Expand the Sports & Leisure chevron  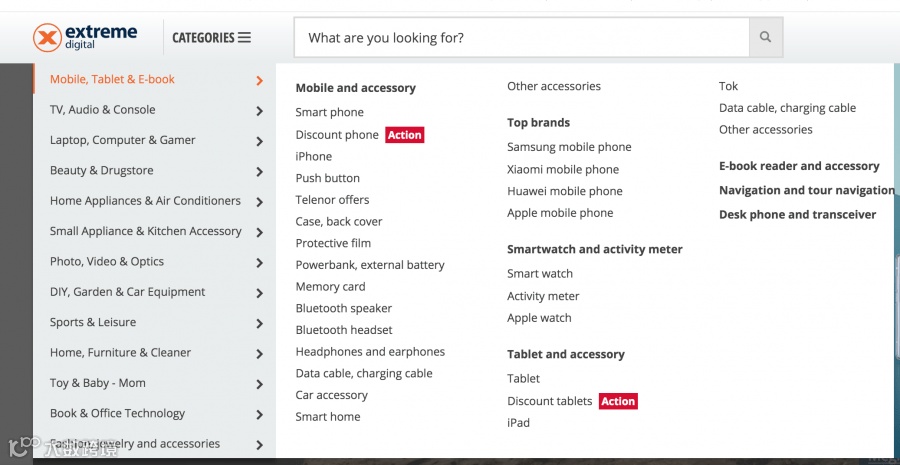(x=259, y=324)
